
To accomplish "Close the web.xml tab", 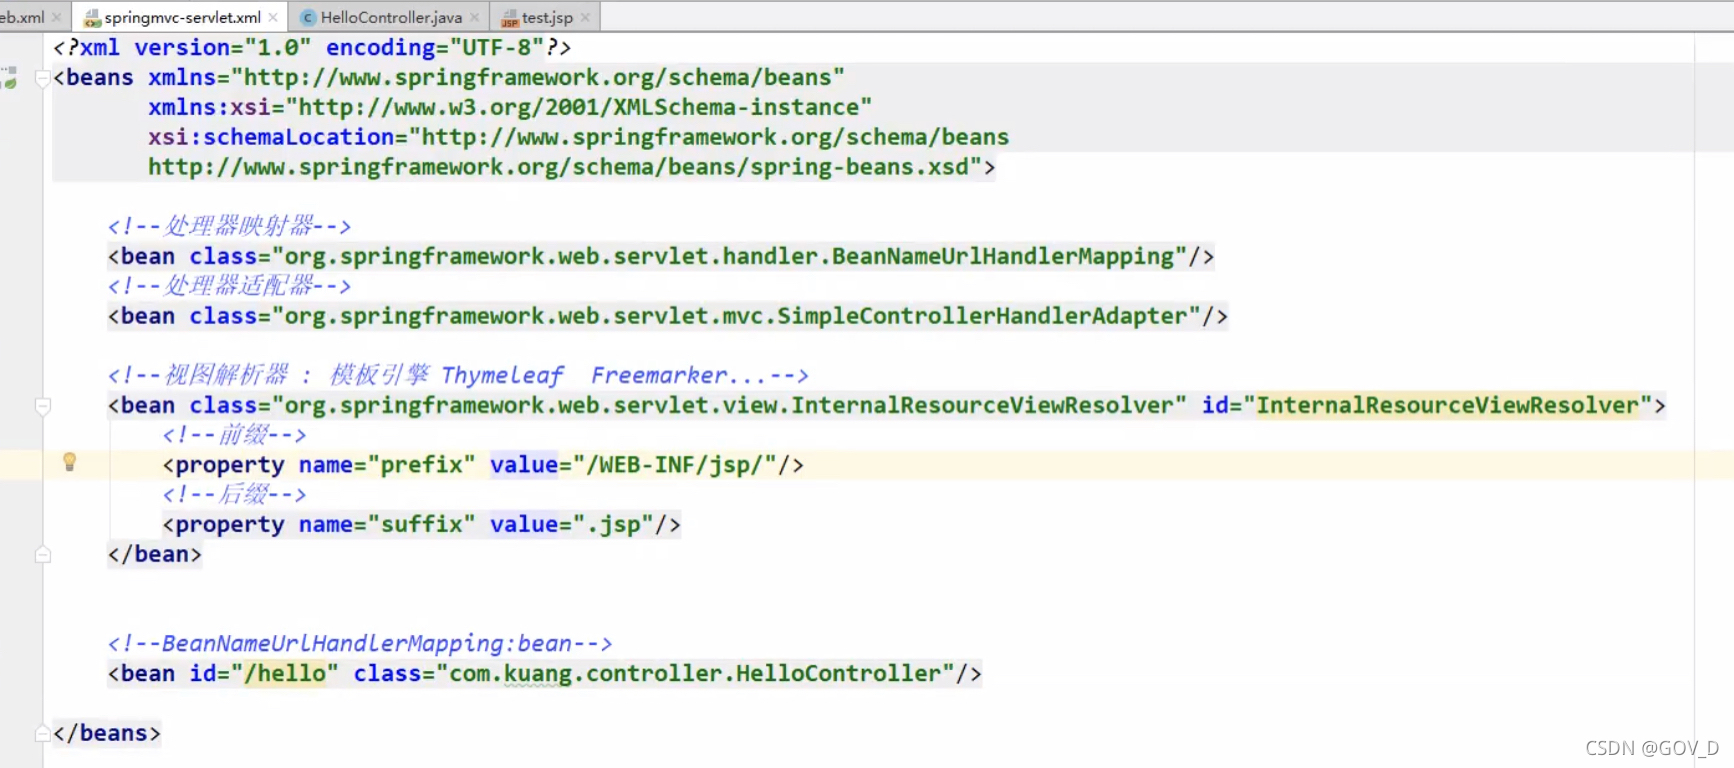I will tap(56, 17).
